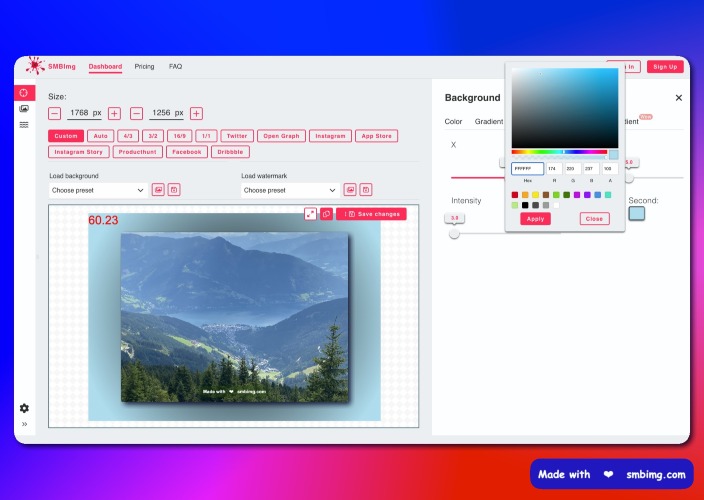704x500 pixels.
Task: Open the Pricing page
Action: click(x=144, y=66)
